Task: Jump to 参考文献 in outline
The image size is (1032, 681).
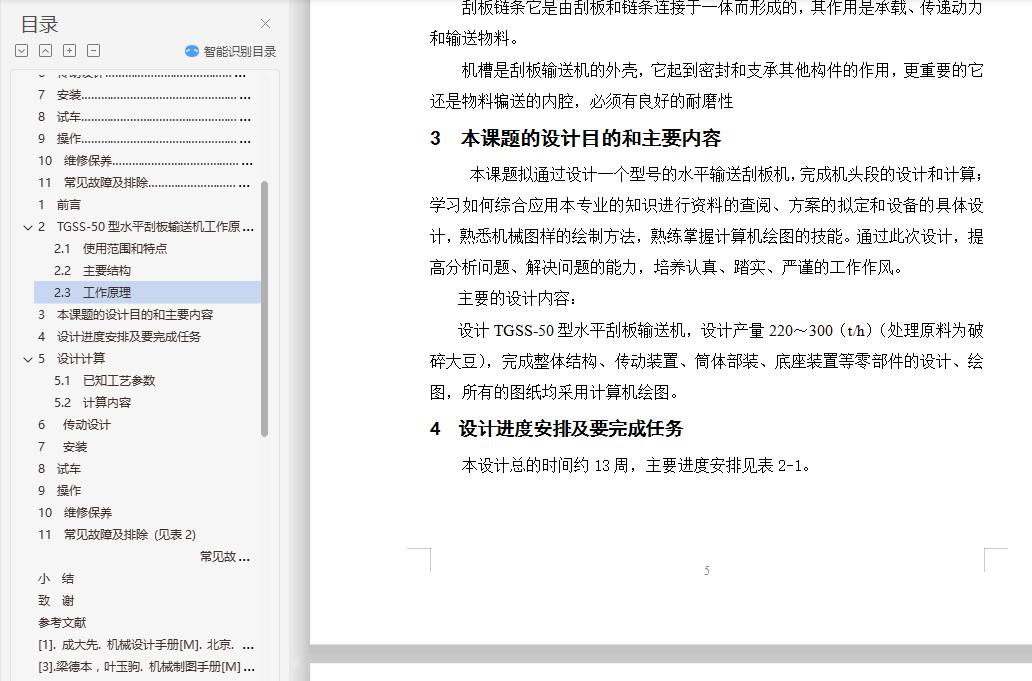Action: [x=62, y=622]
